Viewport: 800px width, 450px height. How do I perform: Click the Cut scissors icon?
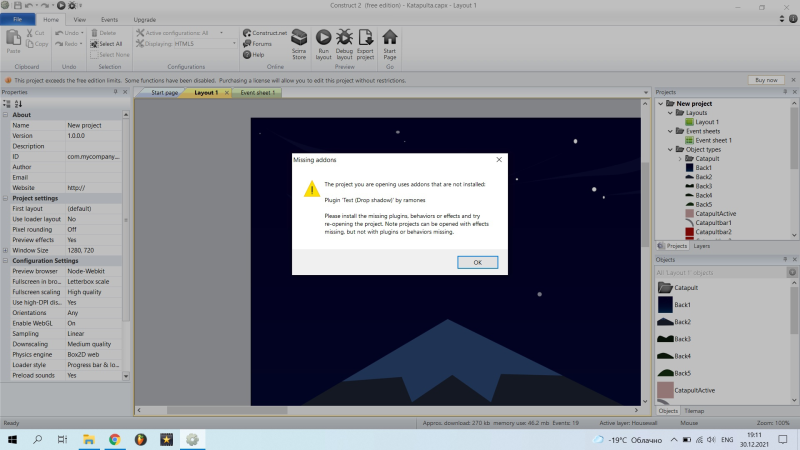(30, 33)
